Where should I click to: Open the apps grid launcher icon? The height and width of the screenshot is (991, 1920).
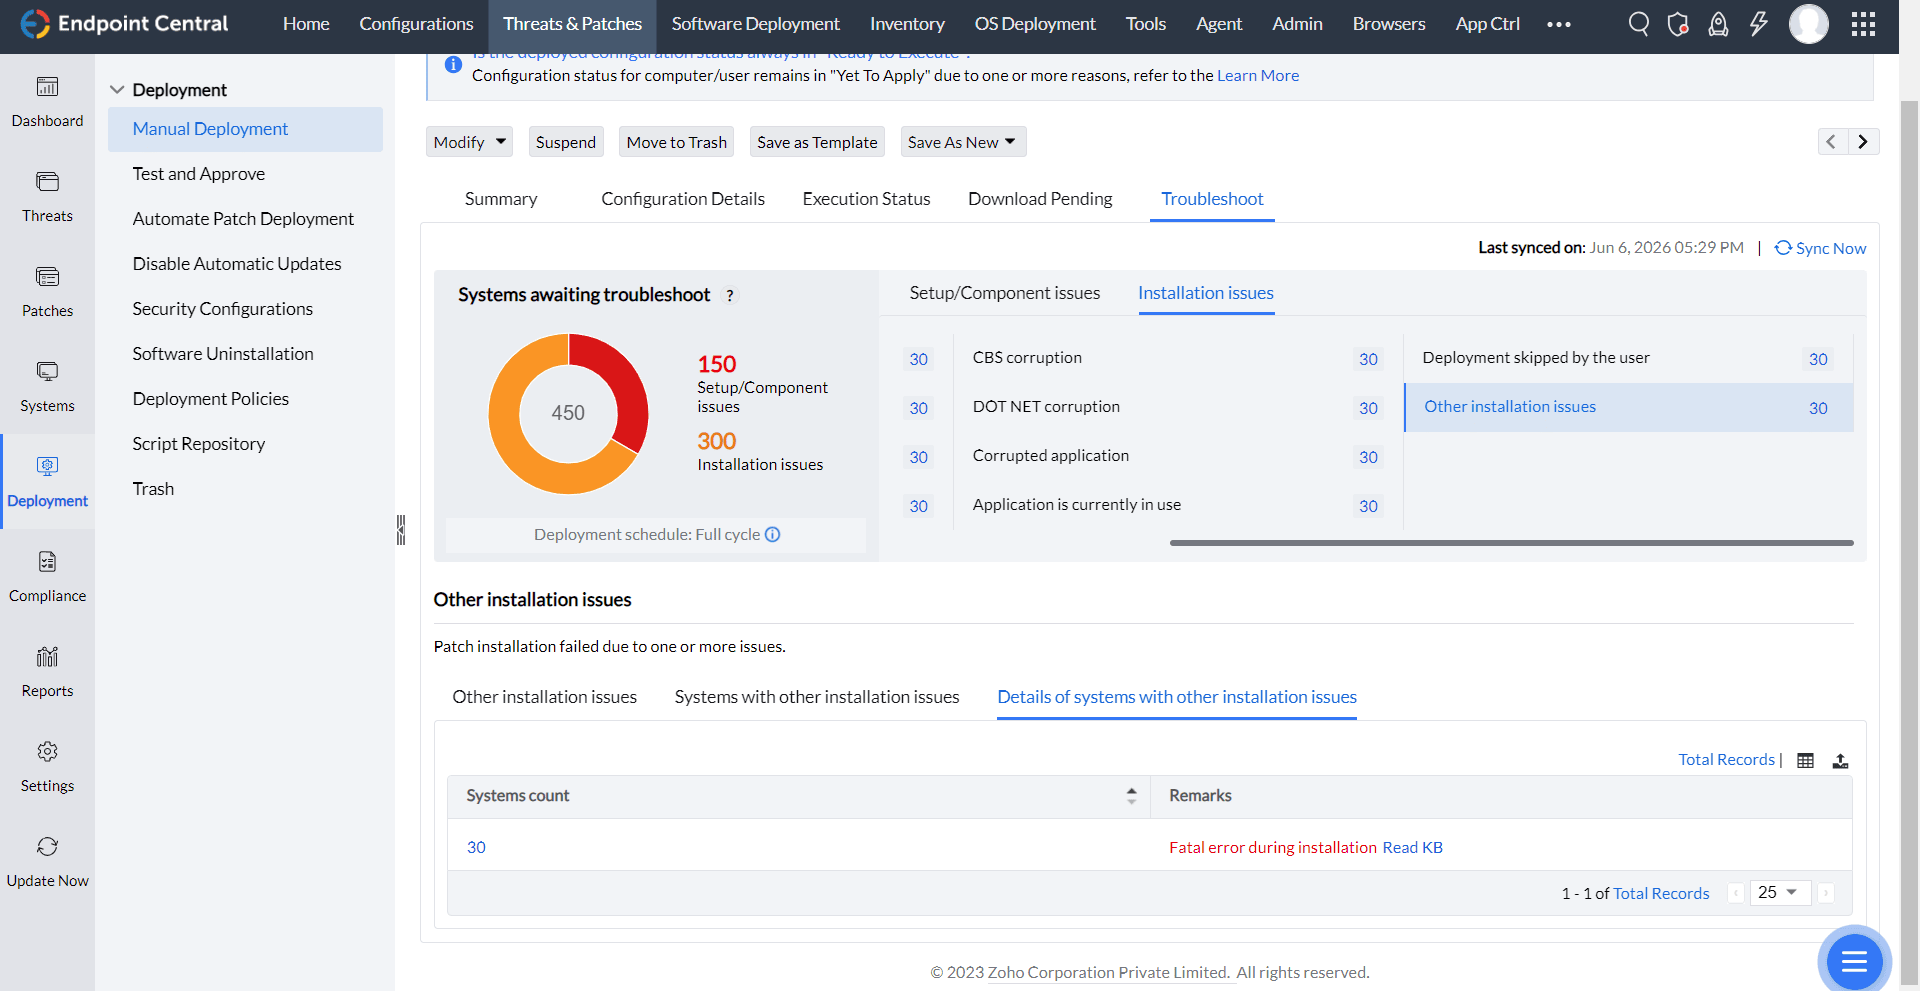[1863, 24]
